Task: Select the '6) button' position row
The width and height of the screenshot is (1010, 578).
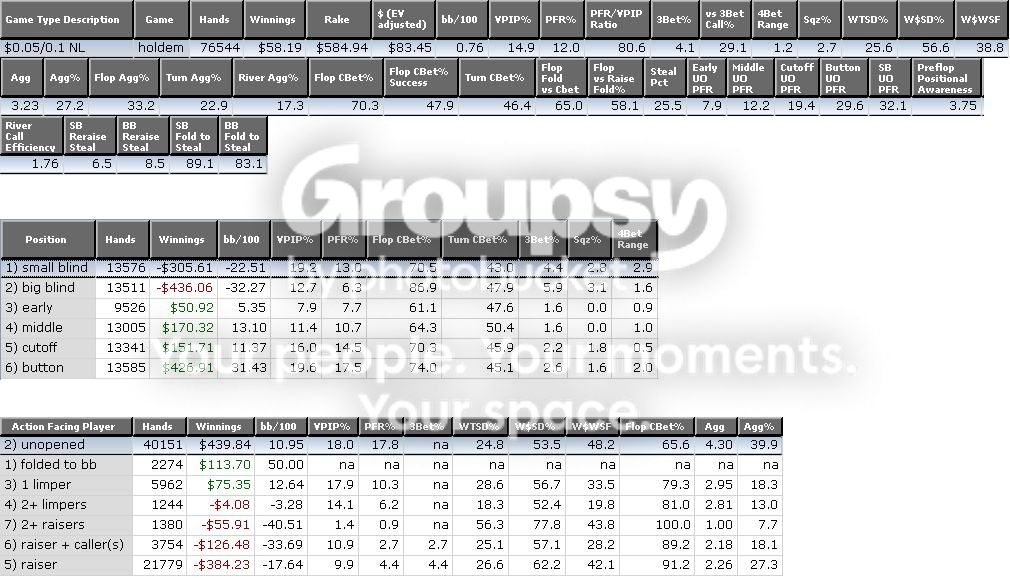Action: (329, 367)
